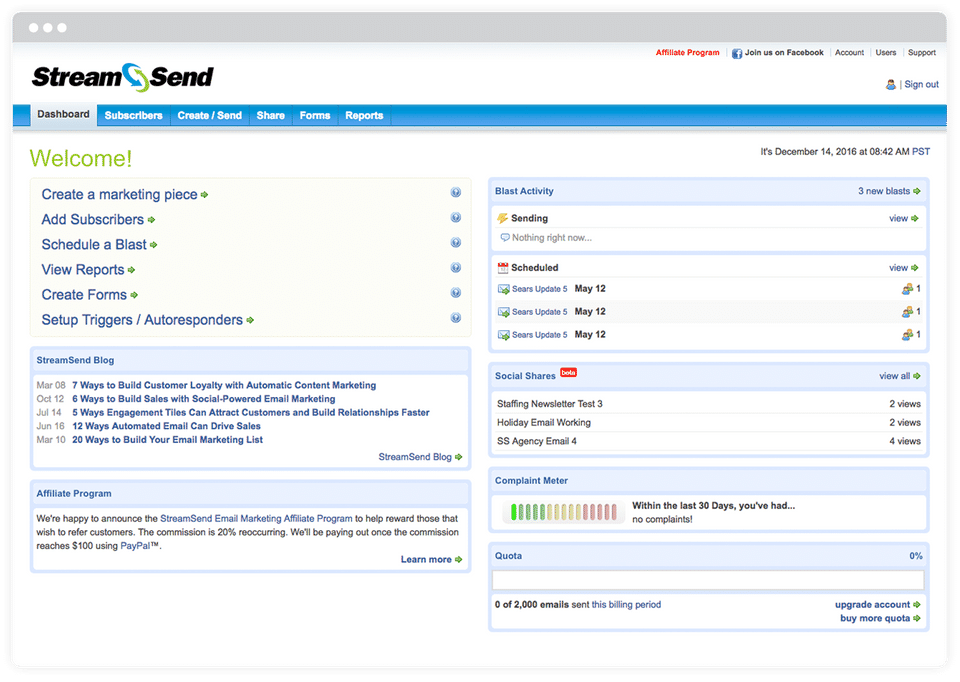
Task: Click the this billing period link
Action: click(x=626, y=605)
